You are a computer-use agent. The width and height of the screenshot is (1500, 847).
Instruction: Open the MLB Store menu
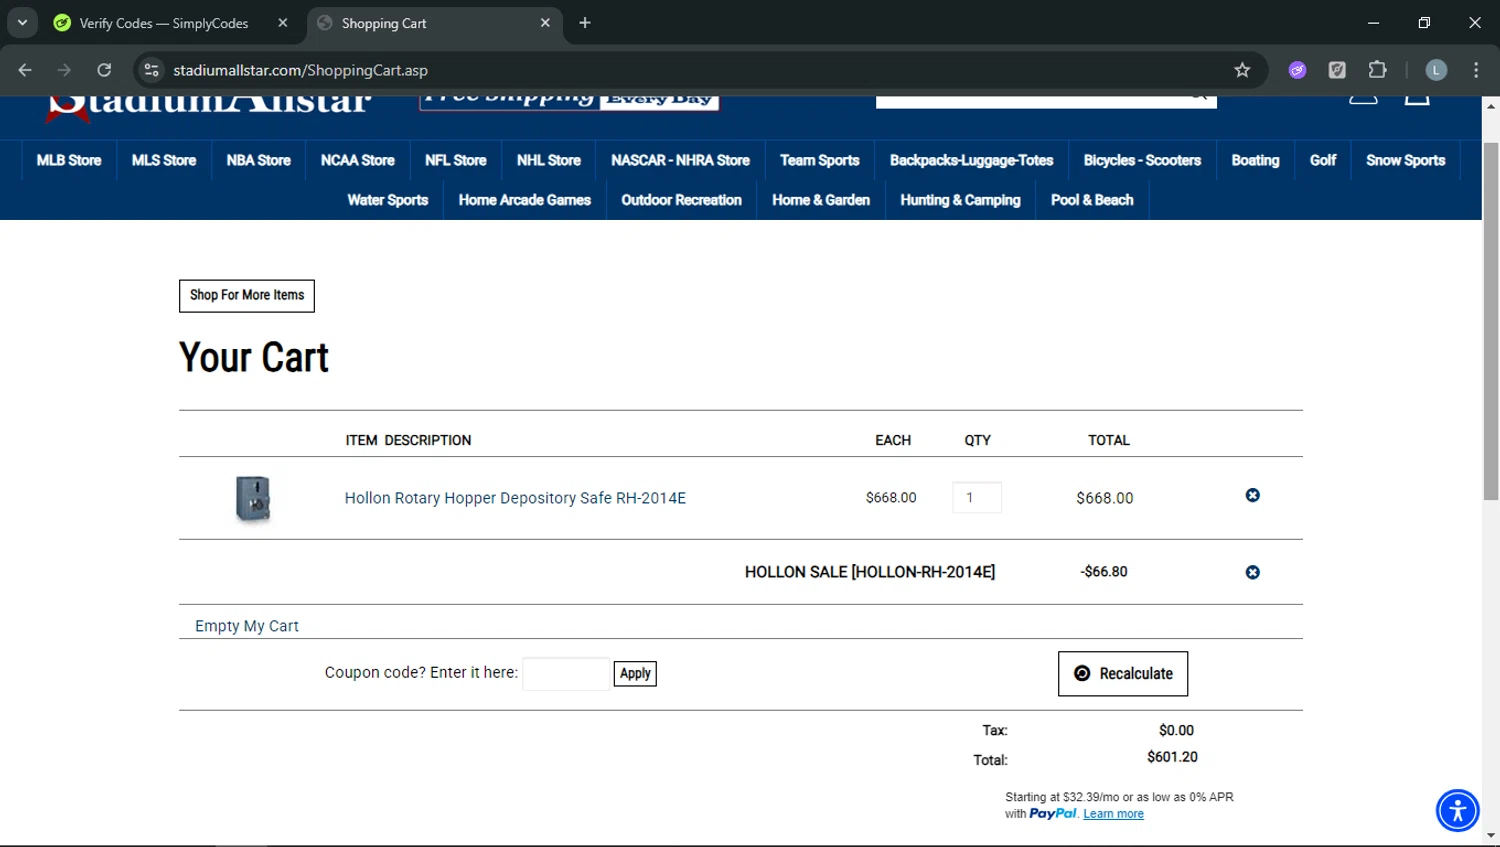tap(69, 160)
